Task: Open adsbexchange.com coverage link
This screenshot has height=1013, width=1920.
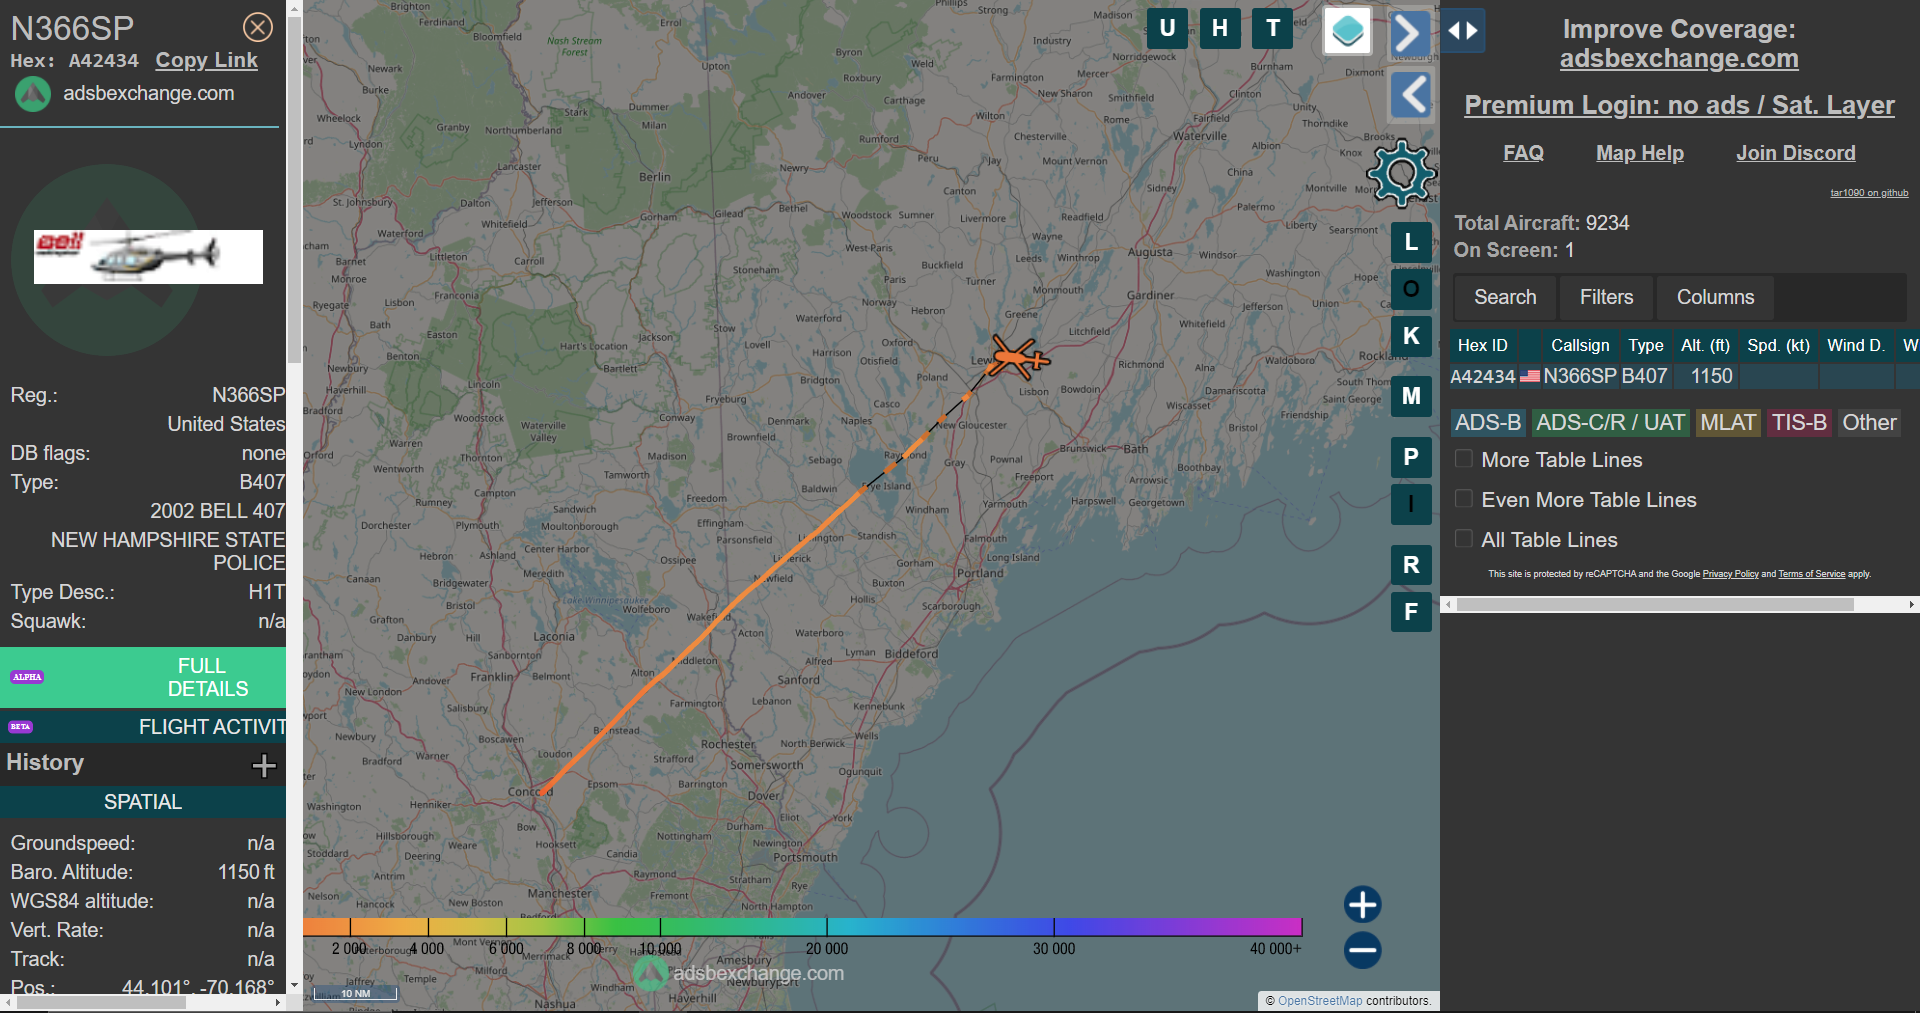Action: (1679, 59)
